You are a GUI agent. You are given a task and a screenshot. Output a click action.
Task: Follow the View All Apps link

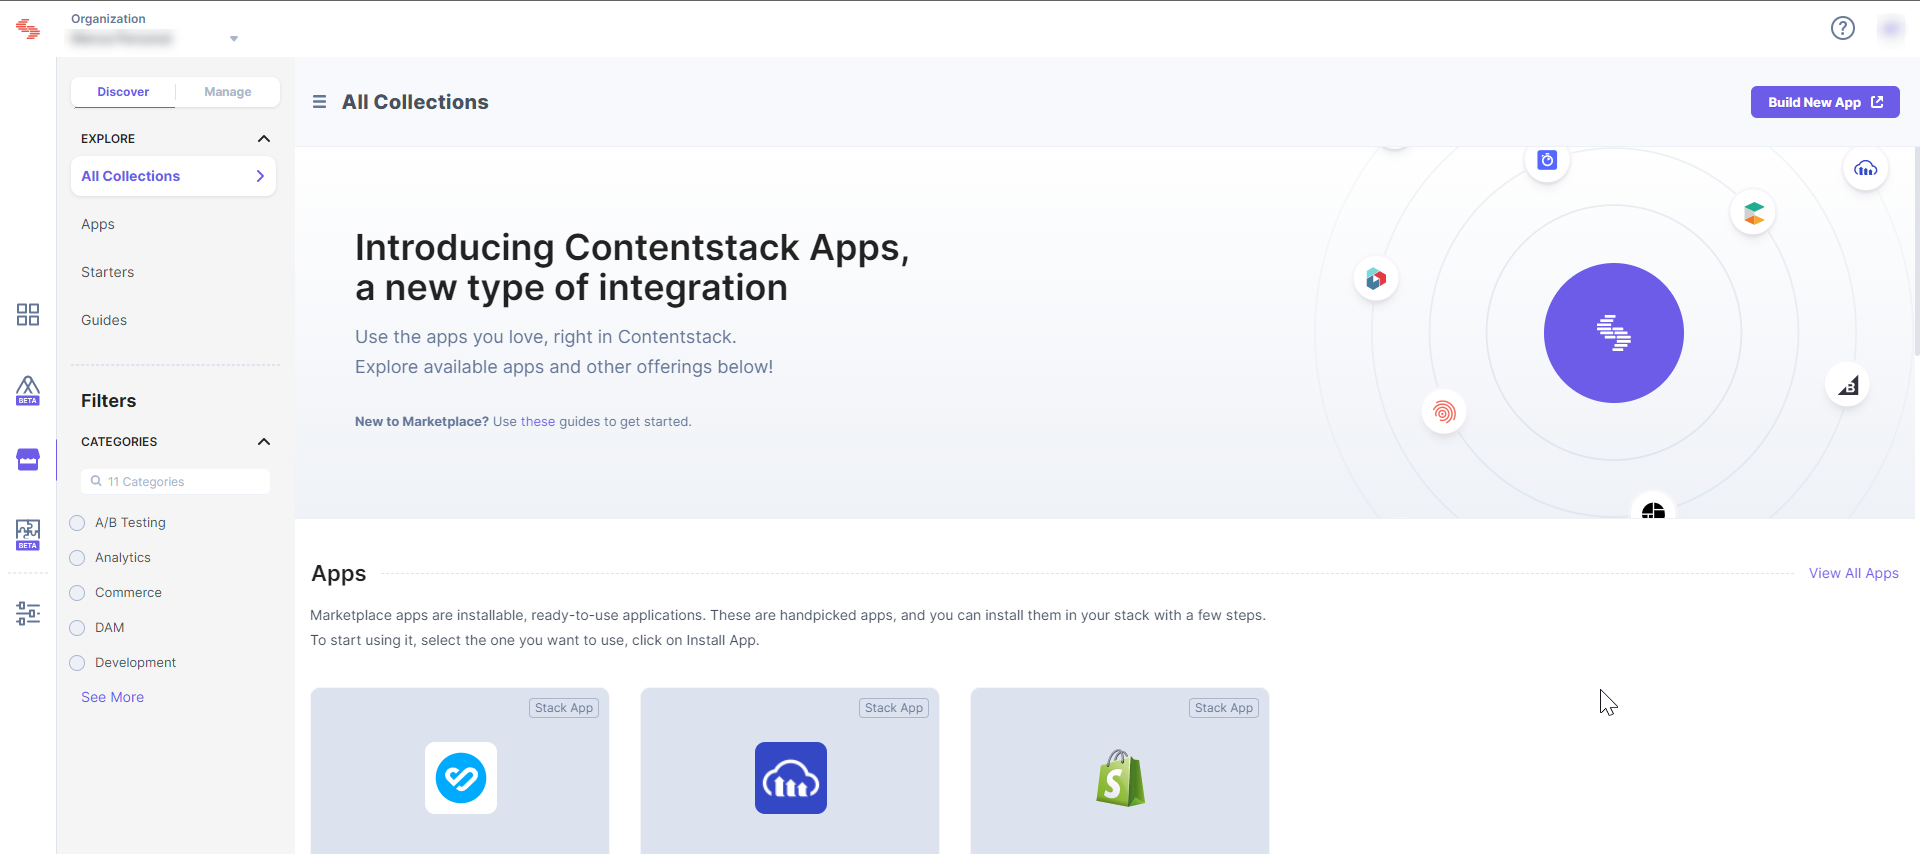pyautogui.click(x=1853, y=573)
